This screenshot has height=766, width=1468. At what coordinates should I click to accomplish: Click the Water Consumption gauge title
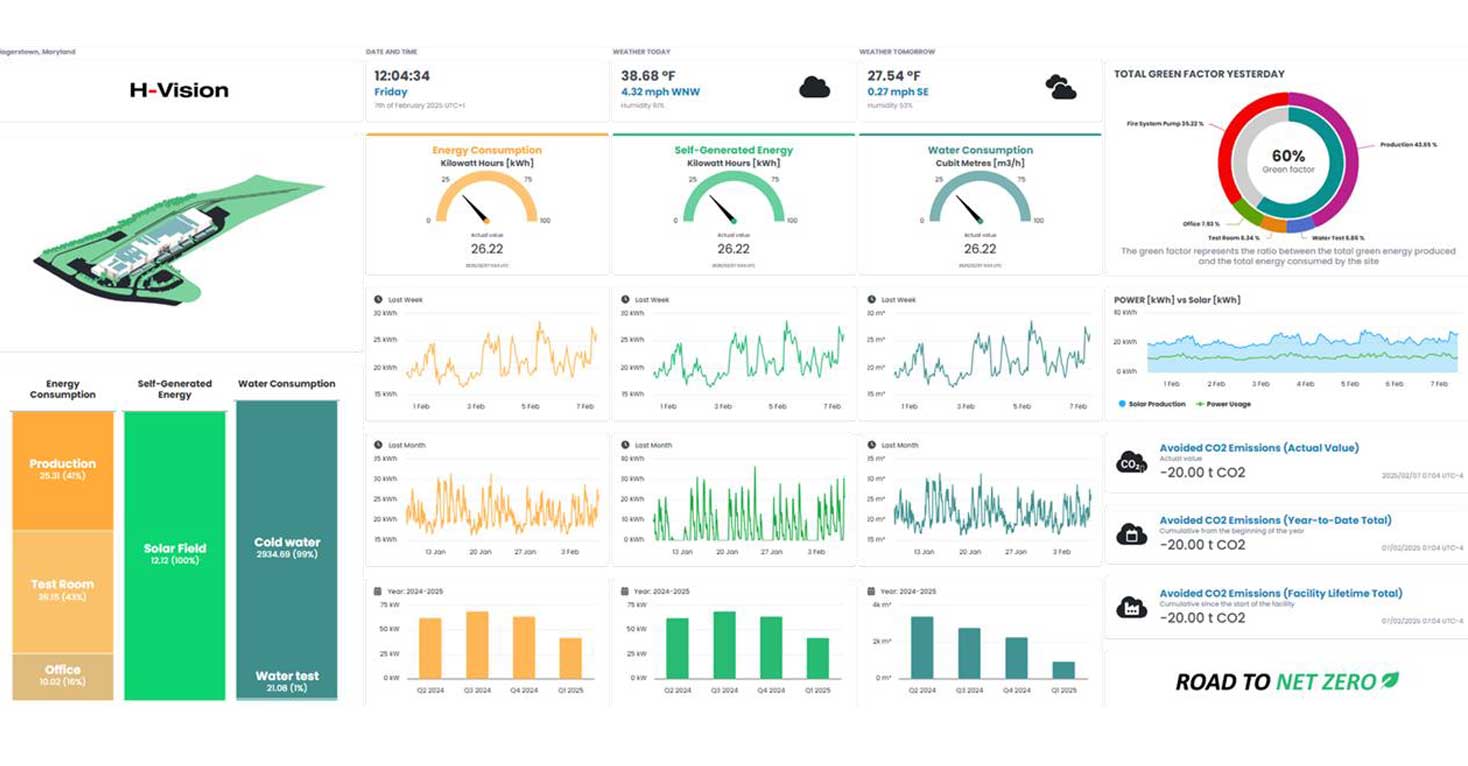tap(980, 150)
